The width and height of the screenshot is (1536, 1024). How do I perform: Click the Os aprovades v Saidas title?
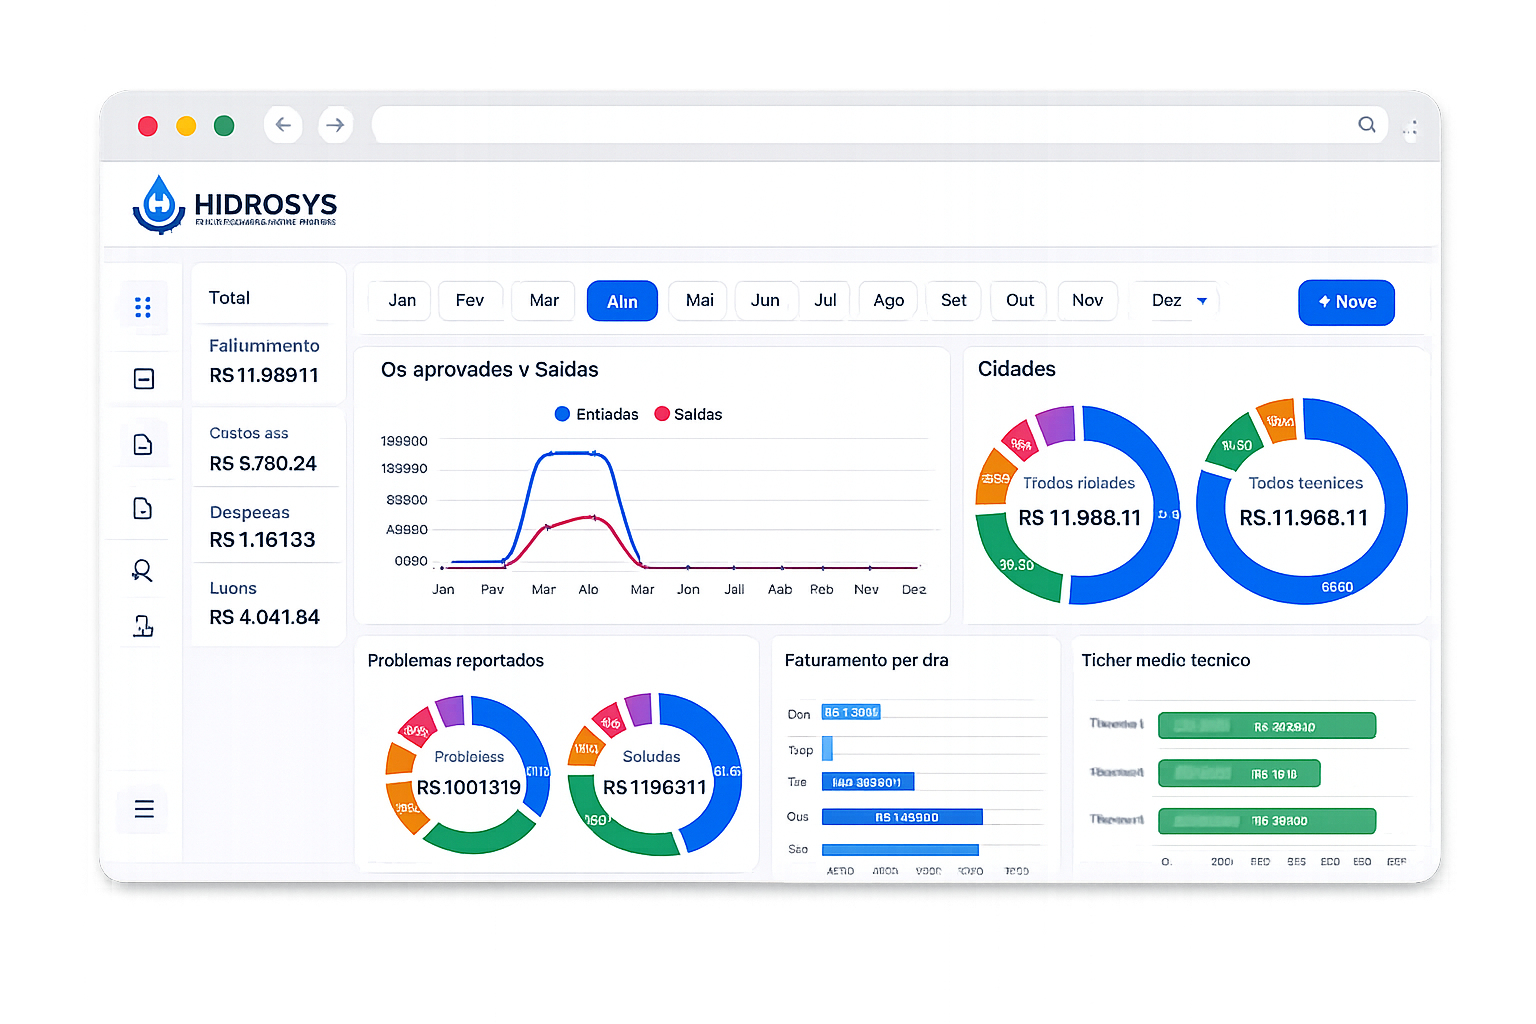coord(490,370)
